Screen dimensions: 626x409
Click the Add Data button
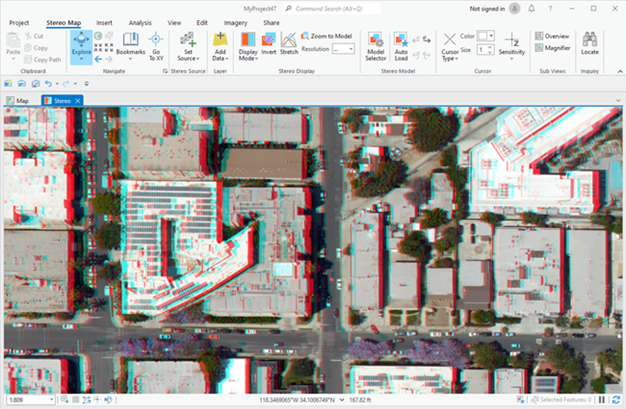pyautogui.click(x=219, y=45)
